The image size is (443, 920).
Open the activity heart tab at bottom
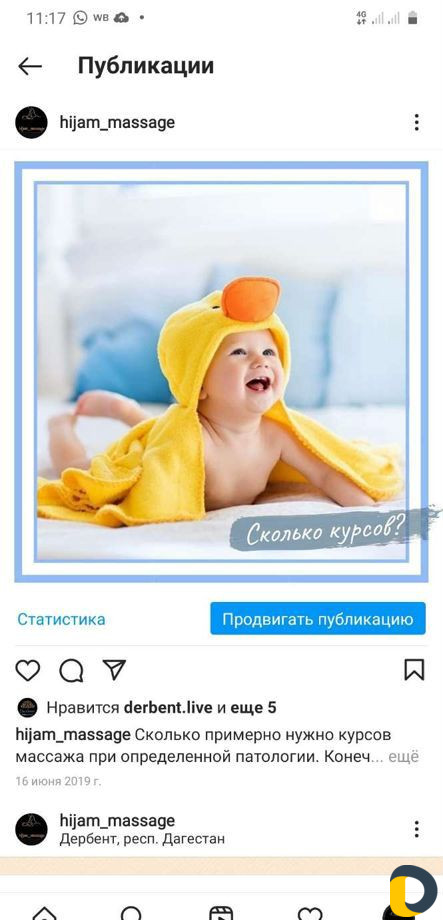(x=310, y=913)
